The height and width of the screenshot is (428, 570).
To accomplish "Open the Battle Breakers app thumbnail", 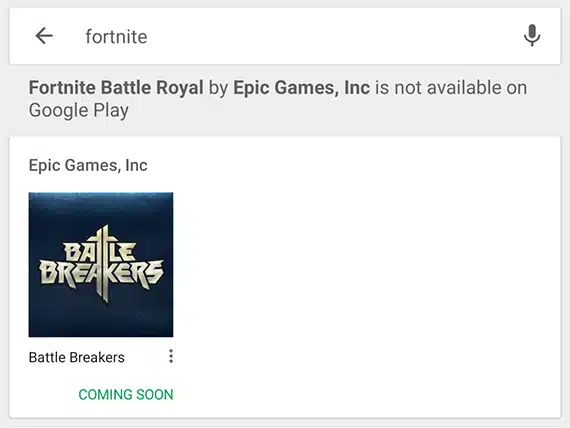I will pos(101,265).
